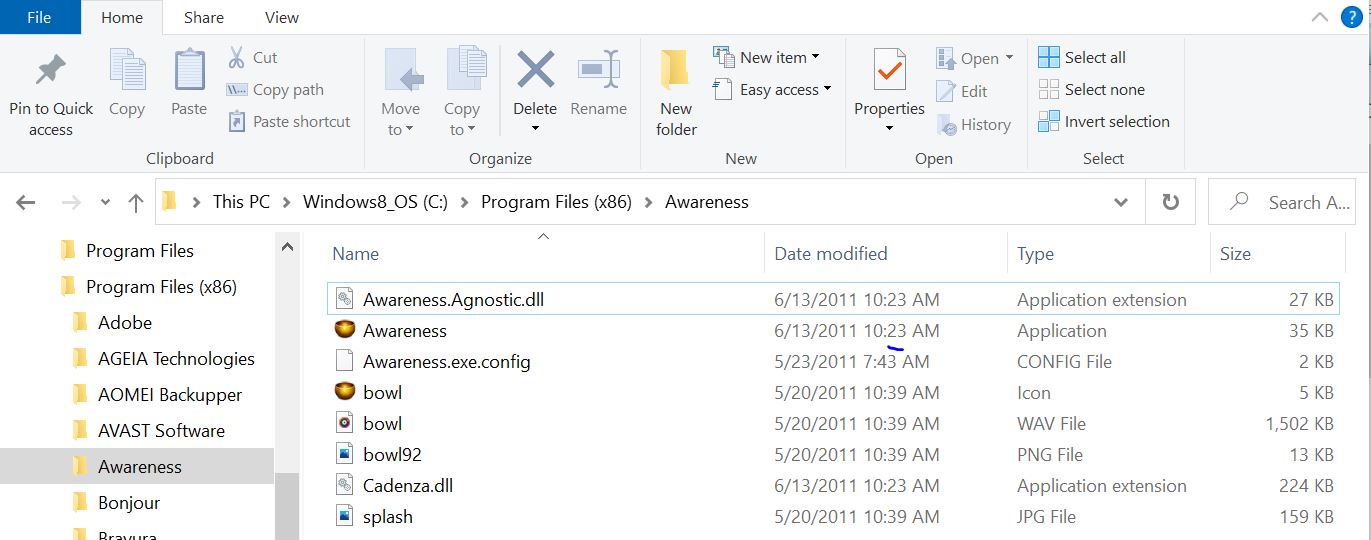Click Windows8_OS (C:) breadcrumb
1371x540 pixels.
click(x=375, y=202)
